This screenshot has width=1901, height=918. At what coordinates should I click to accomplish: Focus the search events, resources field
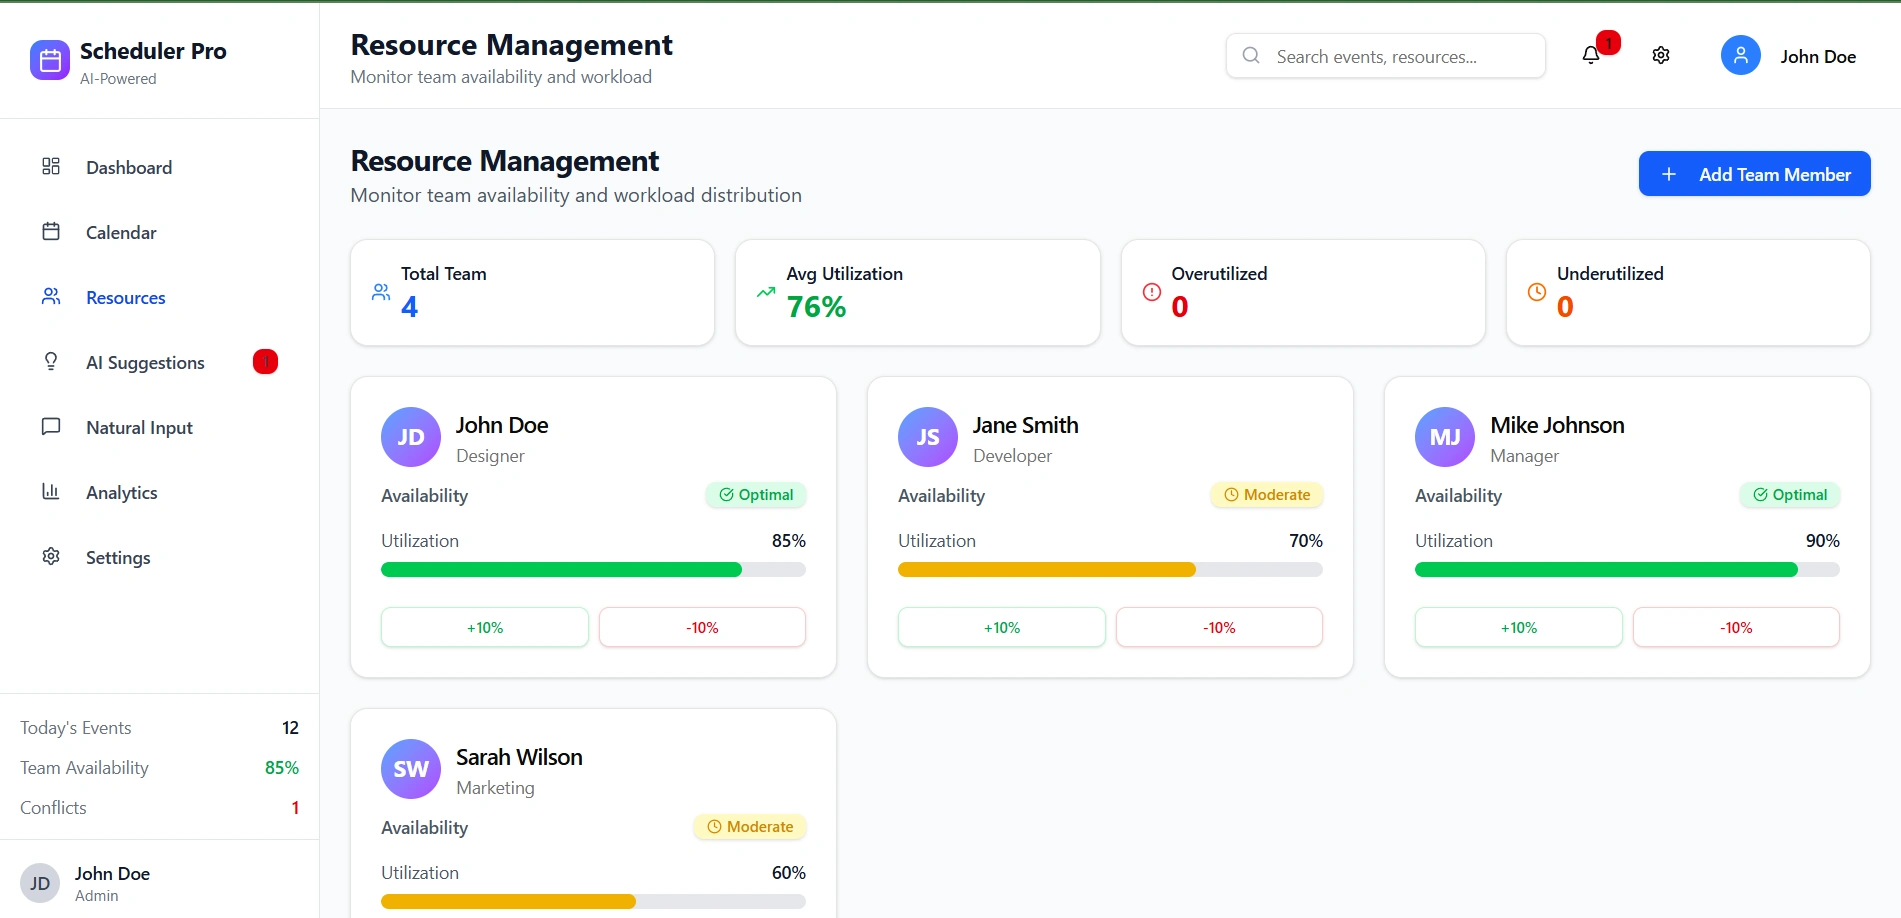[x=1386, y=56]
